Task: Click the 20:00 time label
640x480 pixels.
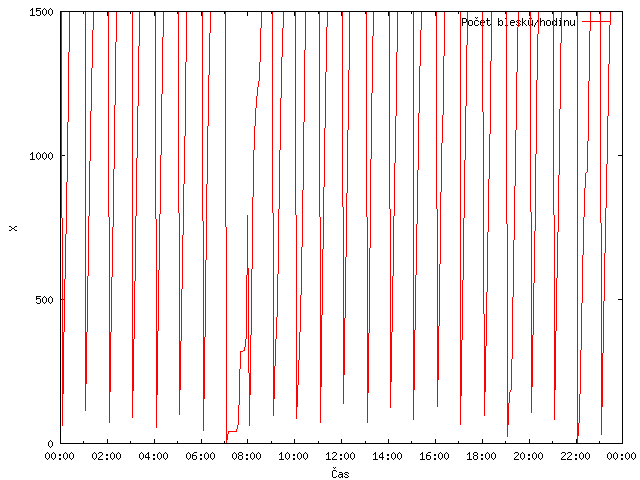Action: [528, 456]
